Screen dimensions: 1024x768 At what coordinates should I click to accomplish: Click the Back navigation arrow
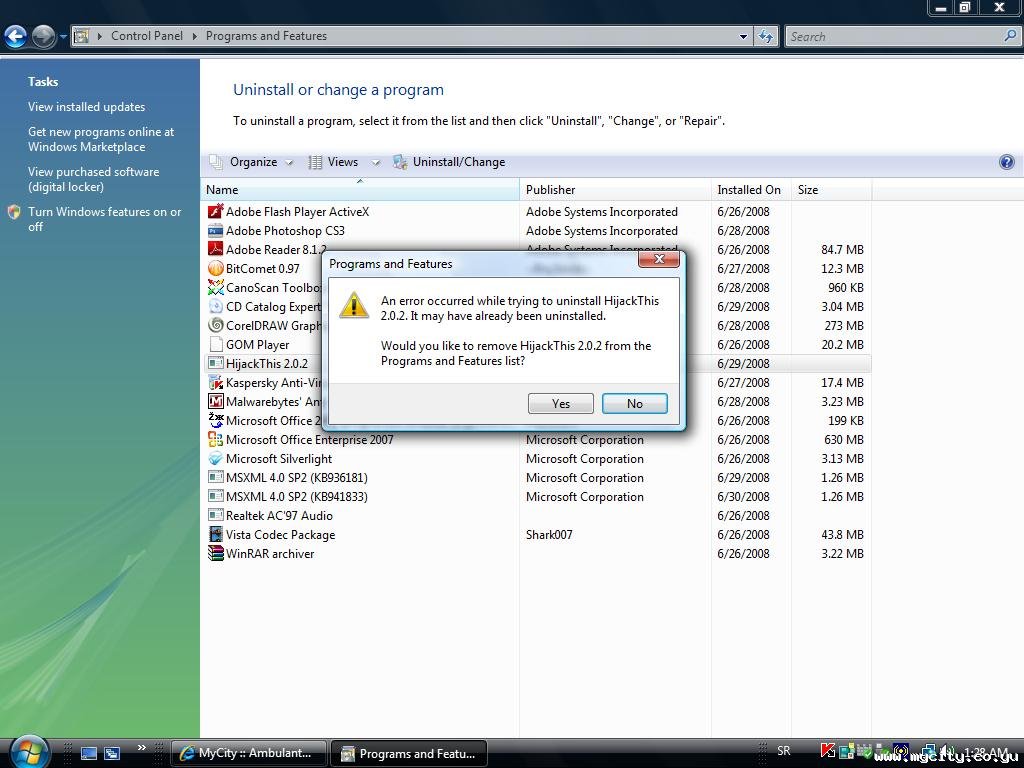pos(16,36)
